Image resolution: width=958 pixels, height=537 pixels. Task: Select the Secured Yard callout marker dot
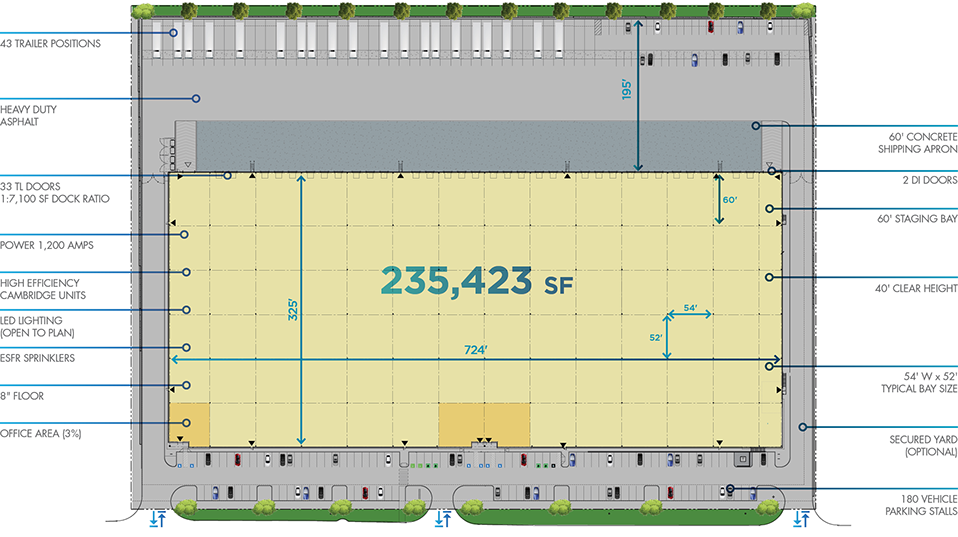pyautogui.click(x=802, y=428)
